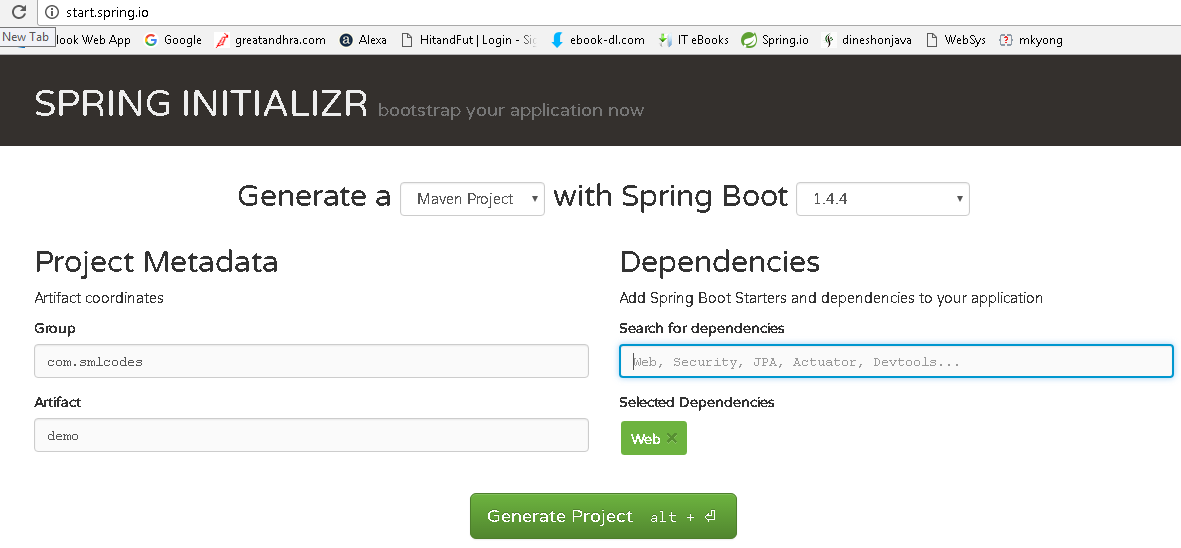Expand the Maven Project type dropdown
Viewport: 1181px width, 548px height.
pyautogui.click(x=472, y=199)
